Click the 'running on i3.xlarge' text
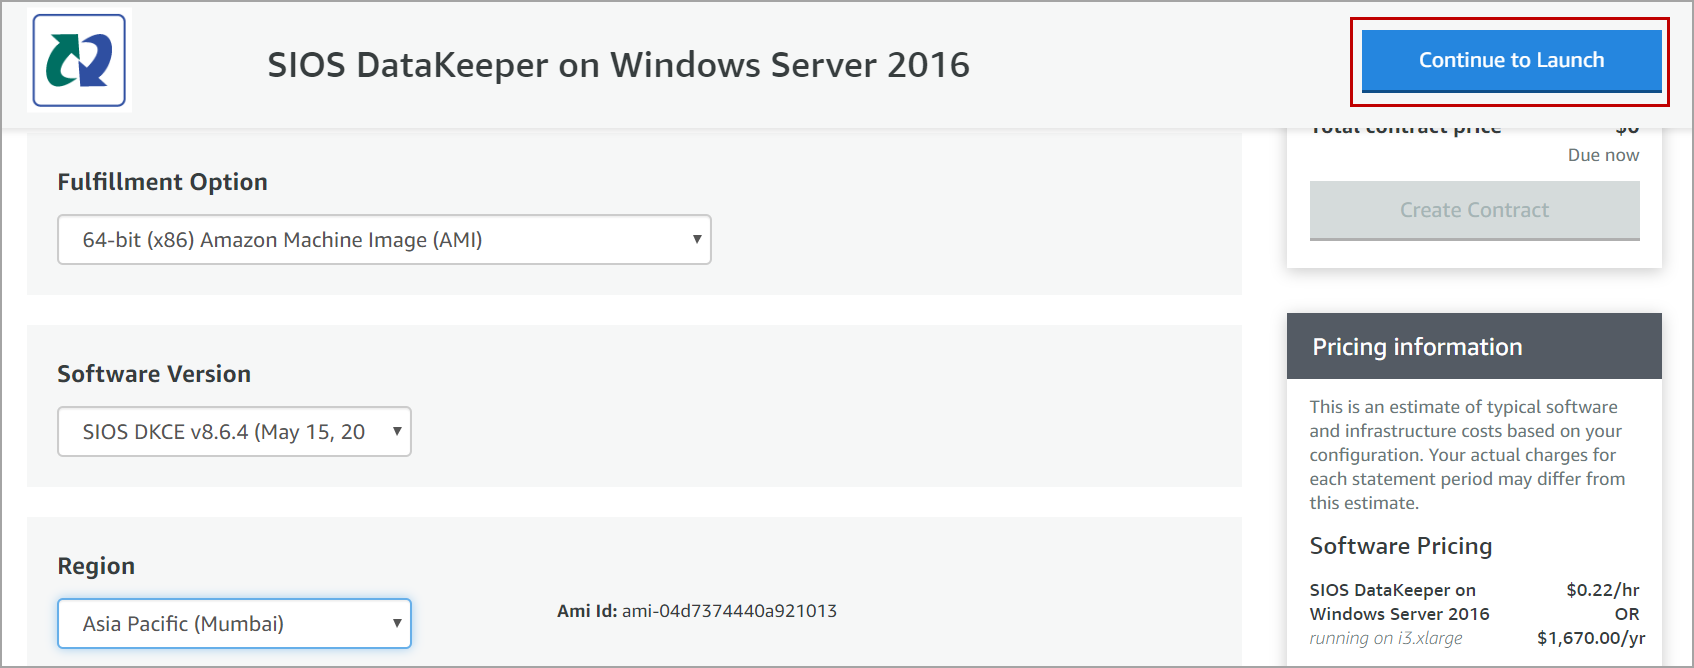The width and height of the screenshot is (1694, 668). [1386, 638]
